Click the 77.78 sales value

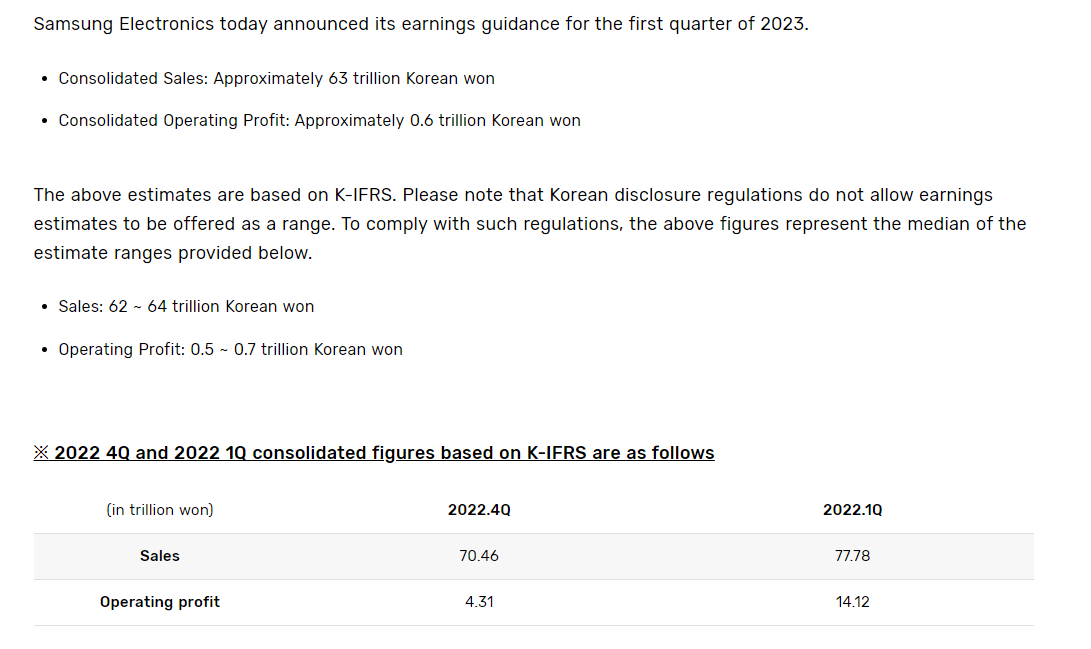point(852,556)
